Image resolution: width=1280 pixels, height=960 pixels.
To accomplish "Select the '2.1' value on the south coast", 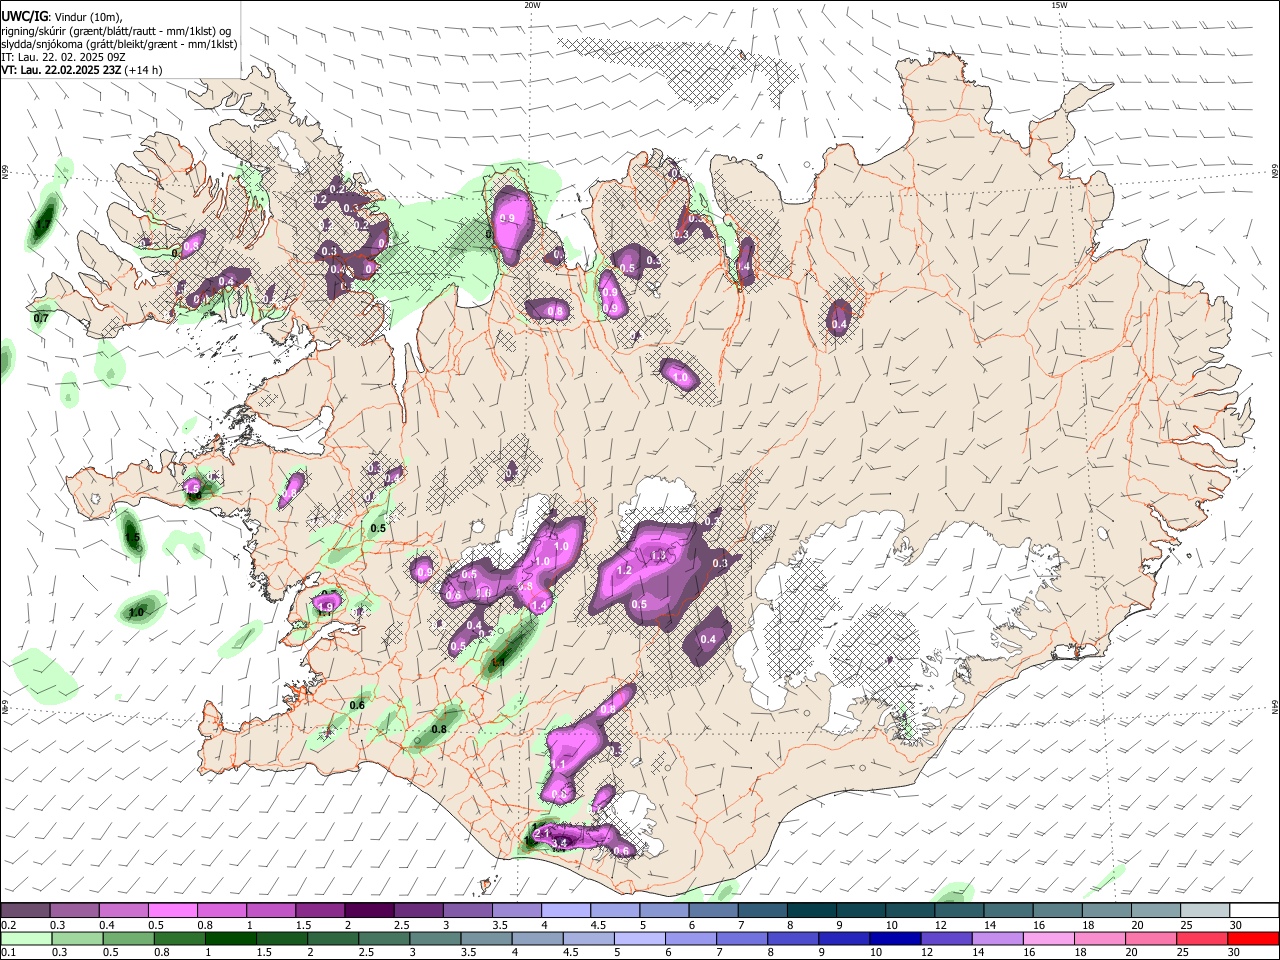I will tap(543, 832).
